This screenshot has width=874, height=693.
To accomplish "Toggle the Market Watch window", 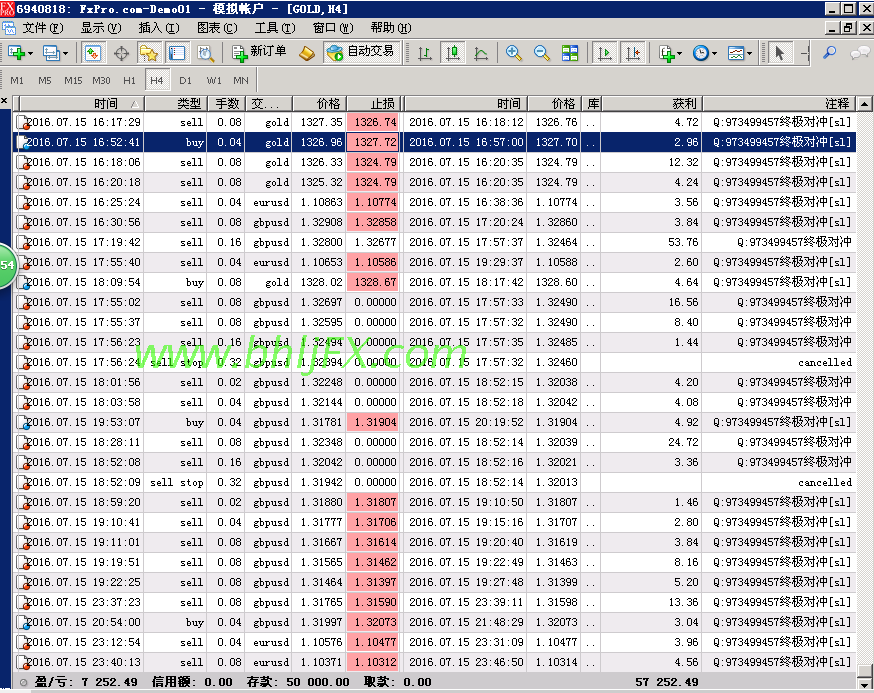I will click(92, 53).
